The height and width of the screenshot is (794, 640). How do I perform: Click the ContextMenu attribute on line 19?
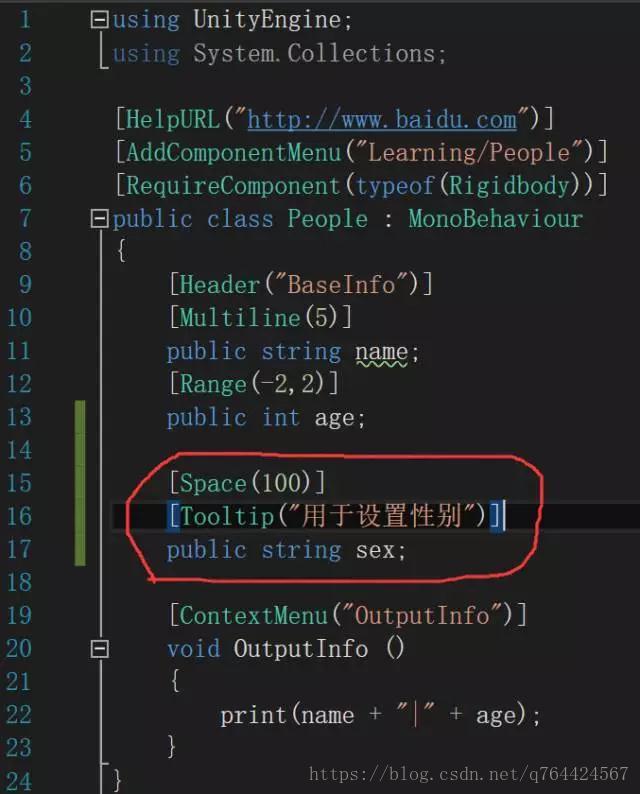pyautogui.click(x=348, y=616)
